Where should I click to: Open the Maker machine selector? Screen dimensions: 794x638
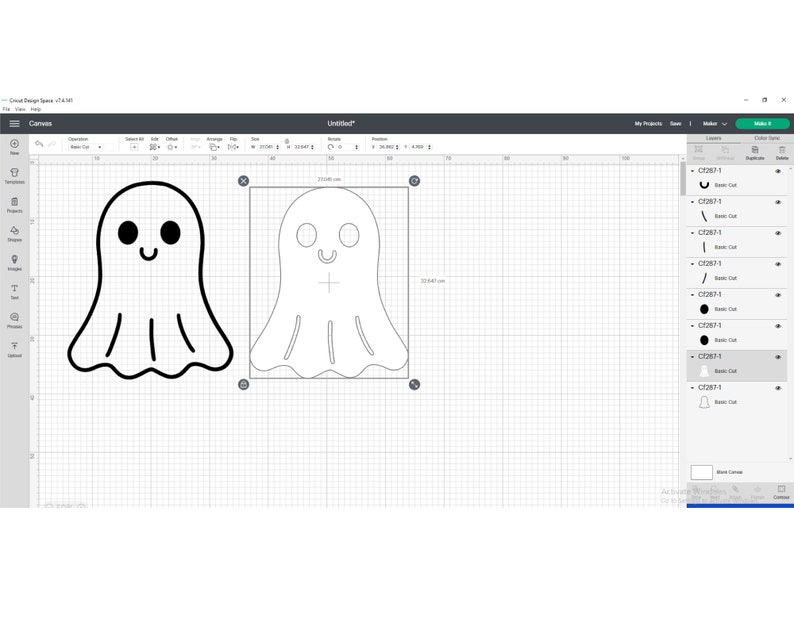click(714, 124)
